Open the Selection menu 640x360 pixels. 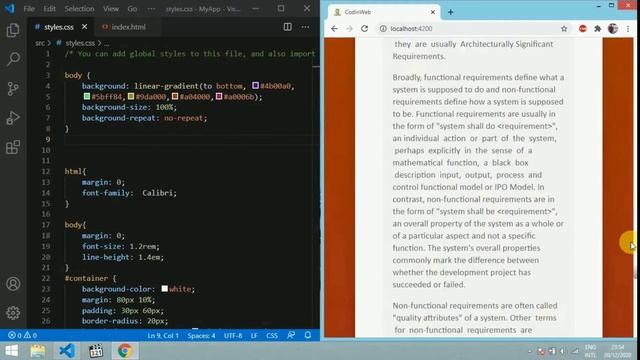pos(79,9)
